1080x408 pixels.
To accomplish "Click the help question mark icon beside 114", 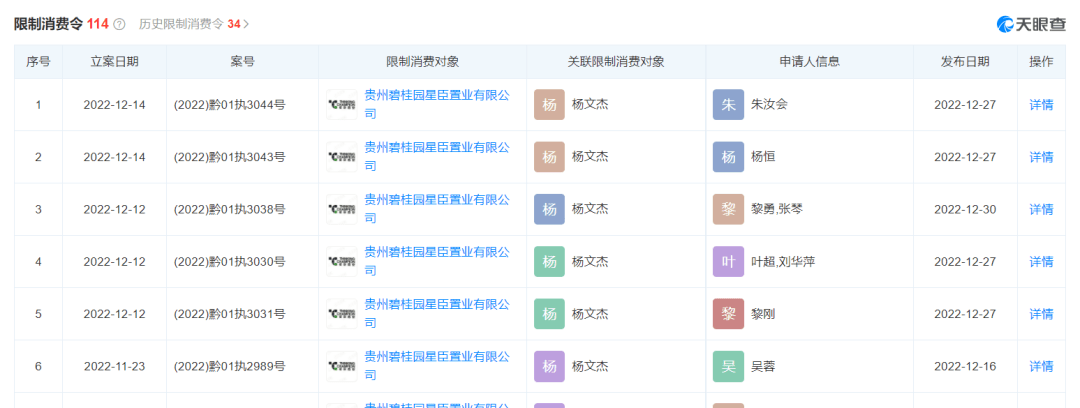I will 119,24.
